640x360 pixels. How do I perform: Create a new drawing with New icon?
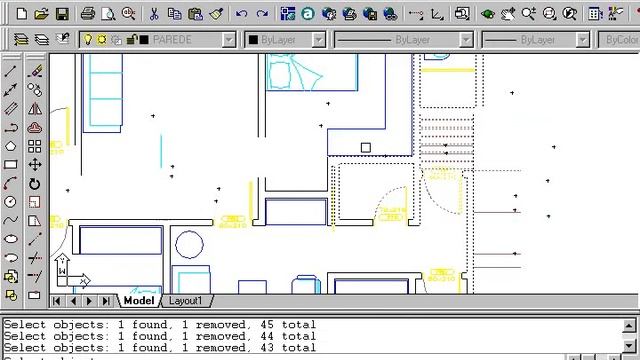tap(22, 14)
